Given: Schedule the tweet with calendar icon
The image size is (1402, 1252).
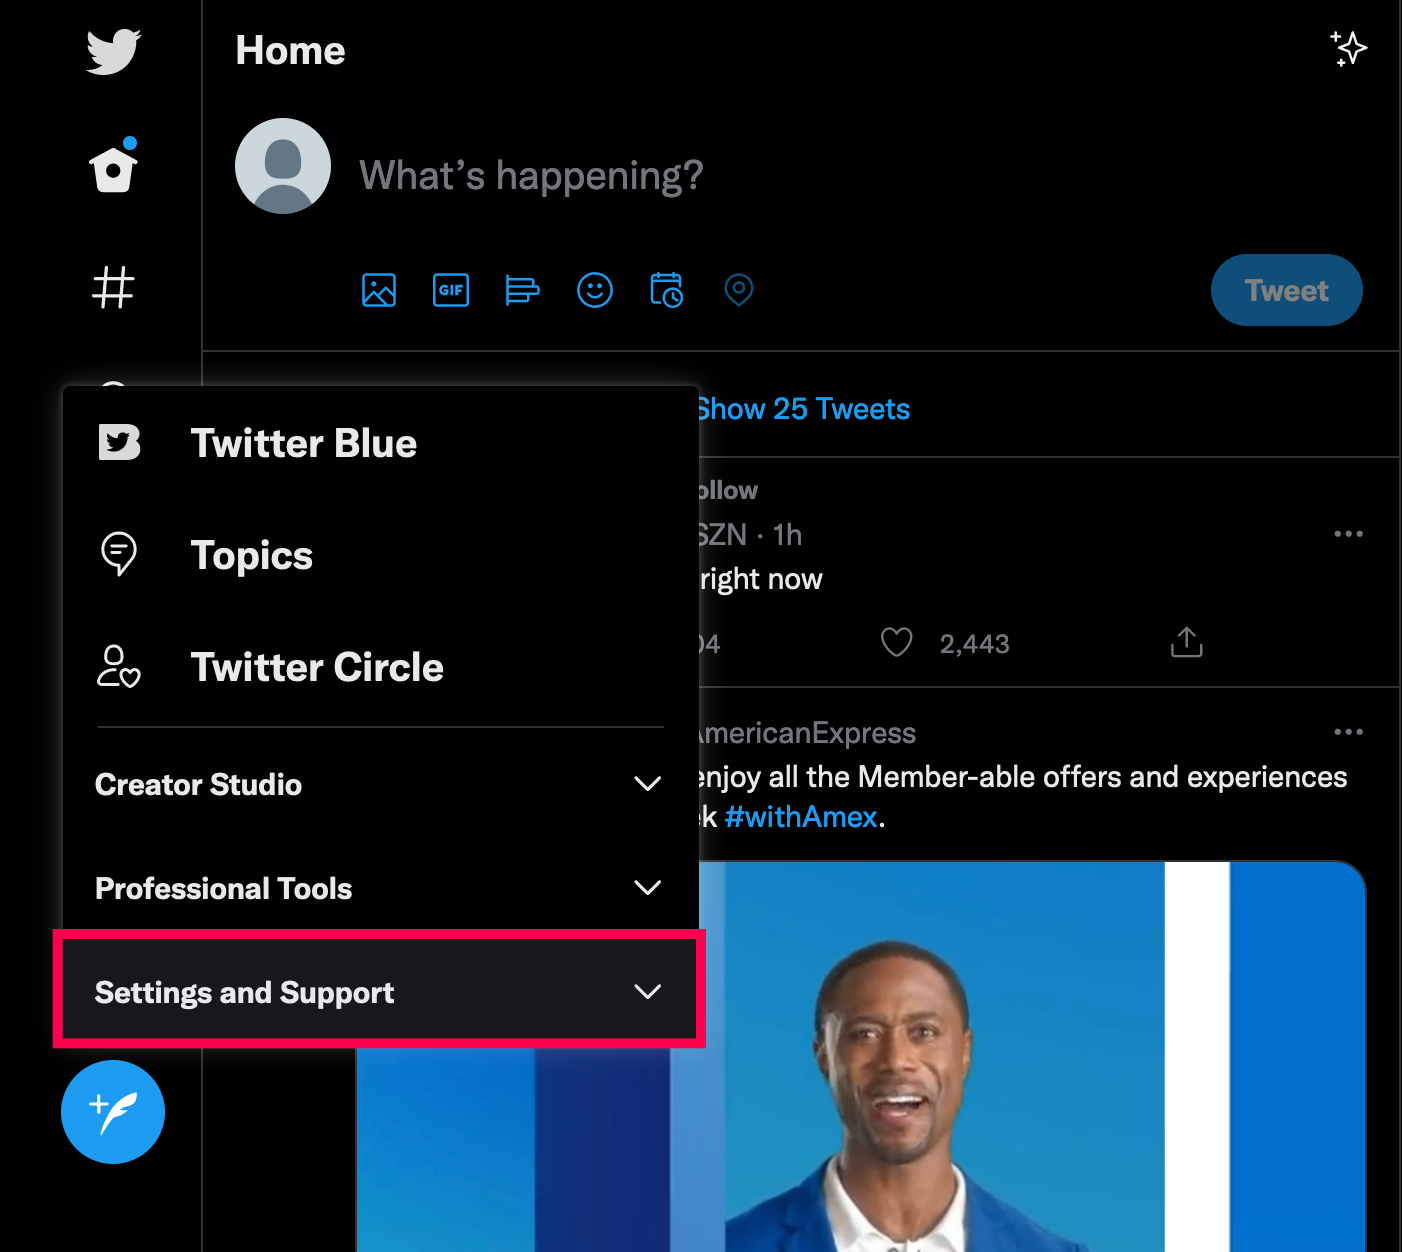Looking at the screenshot, I should pos(666,290).
